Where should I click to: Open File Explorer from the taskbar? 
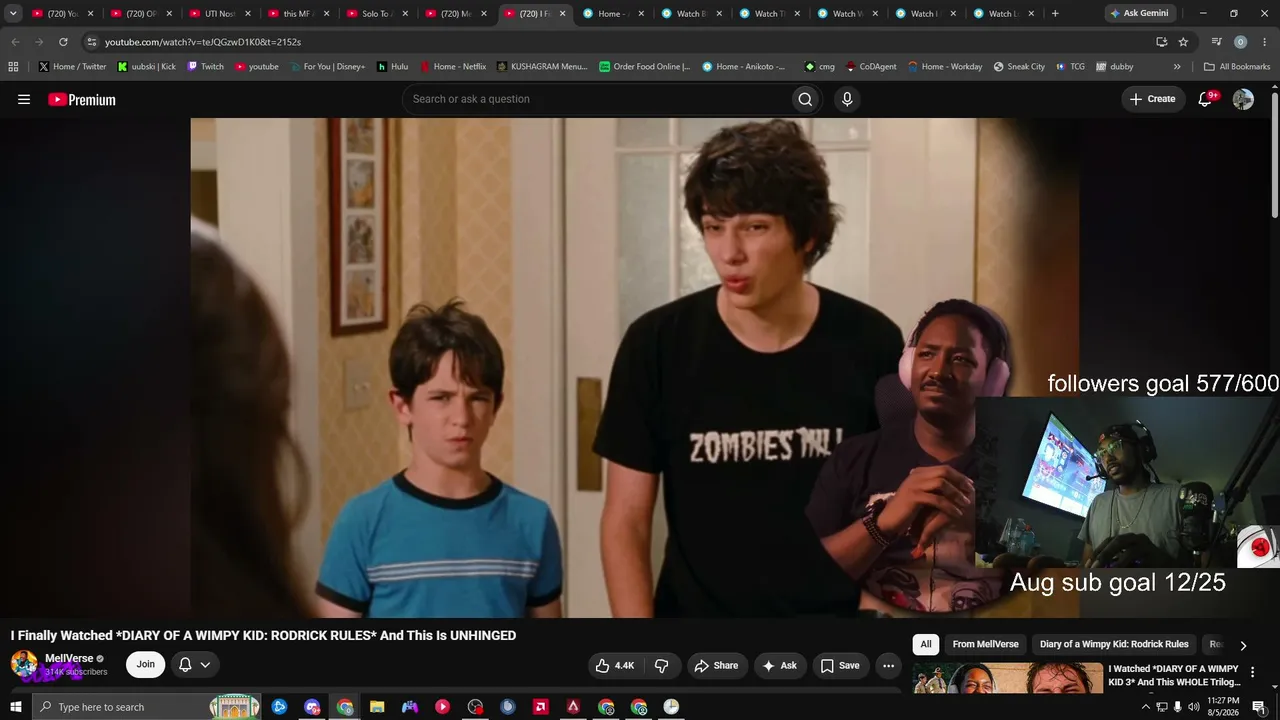[x=377, y=707]
